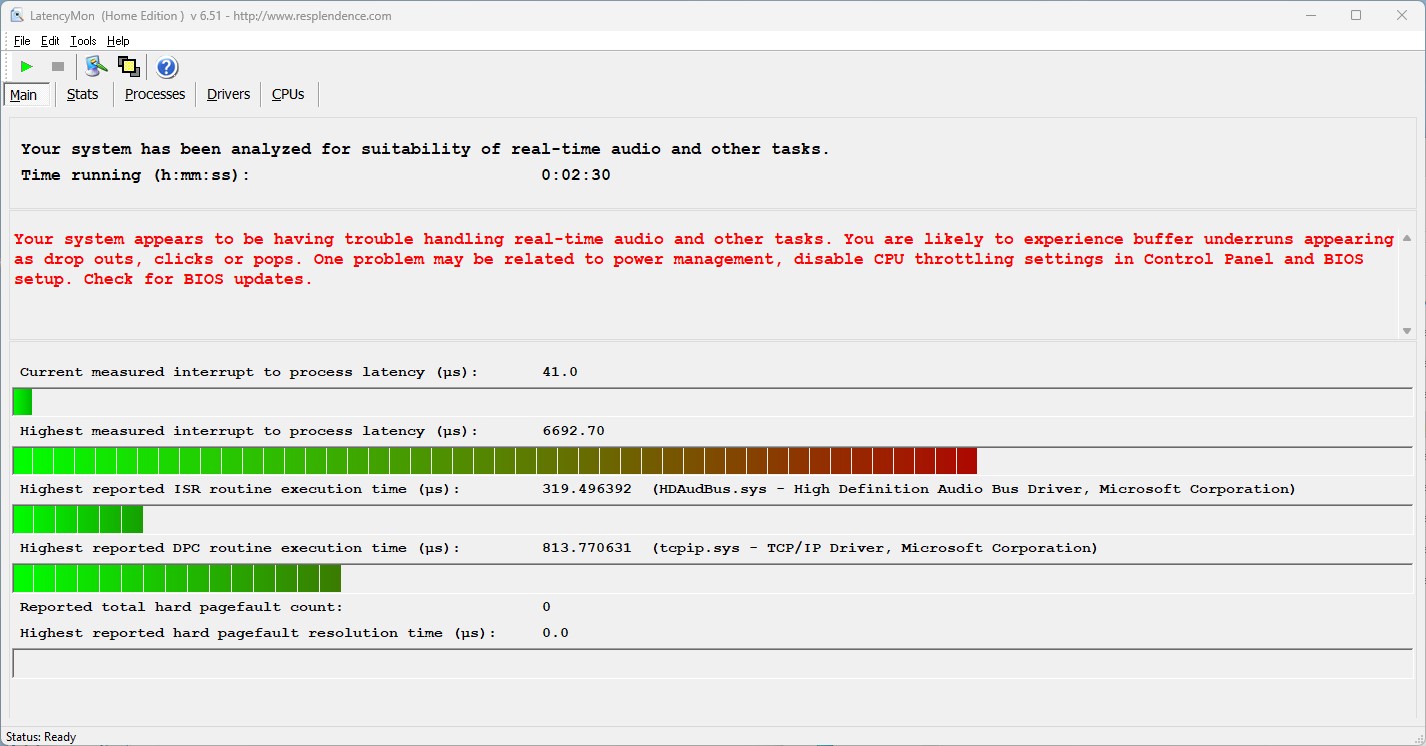Click the time running value 0:02:30
Screen dimensions: 1426x746
[576, 175]
